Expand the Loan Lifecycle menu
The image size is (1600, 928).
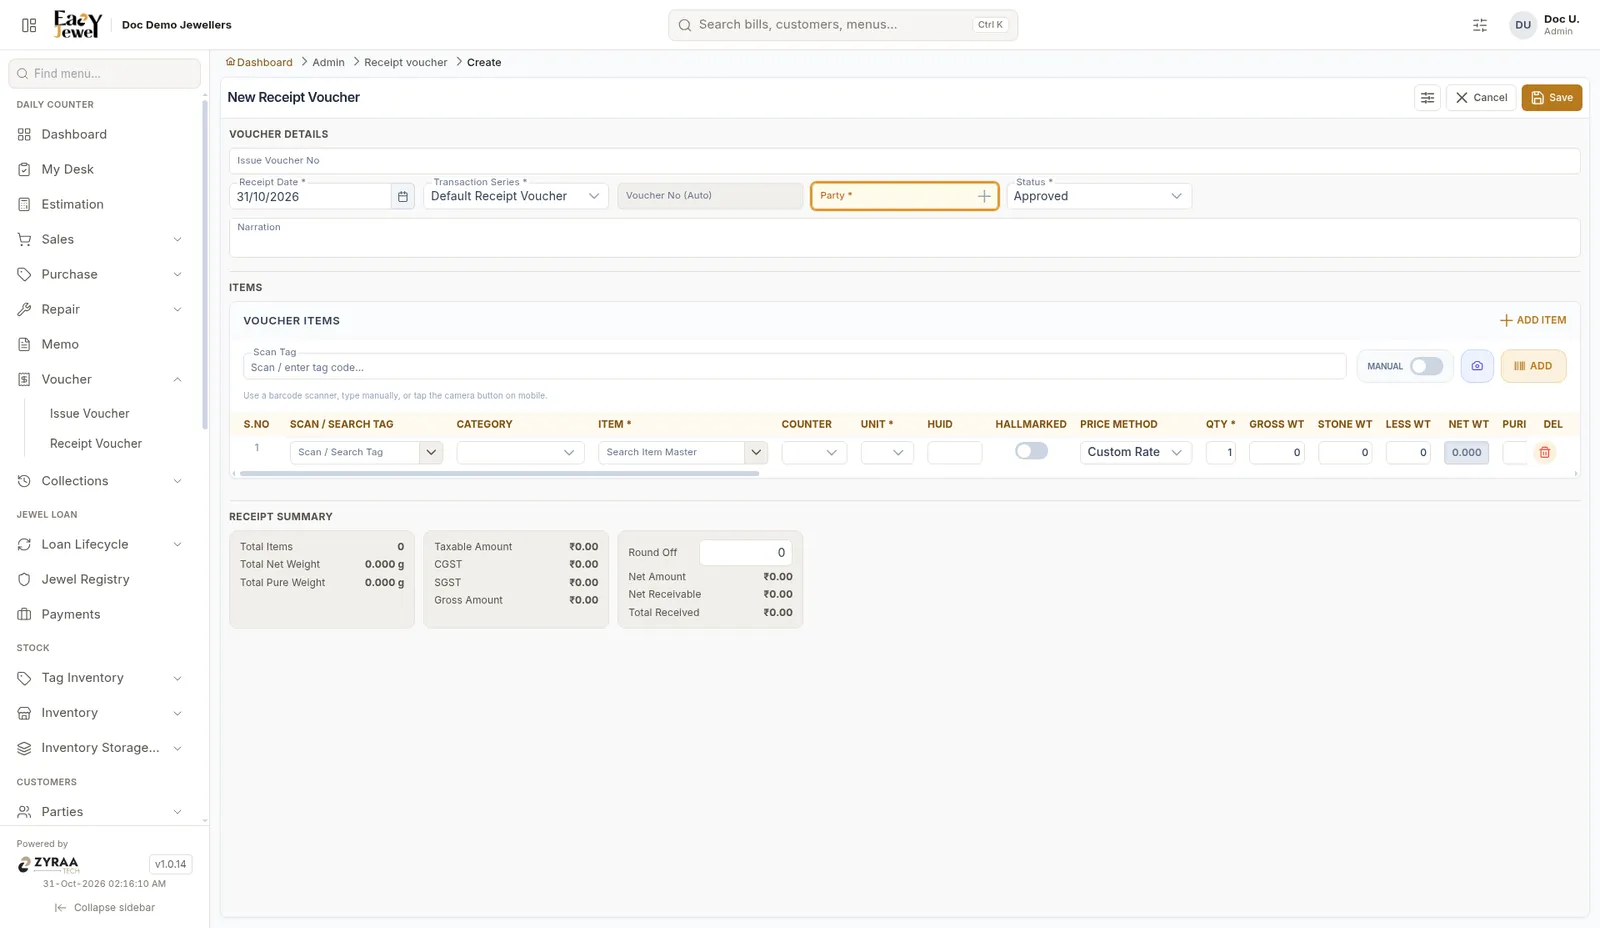(x=102, y=544)
